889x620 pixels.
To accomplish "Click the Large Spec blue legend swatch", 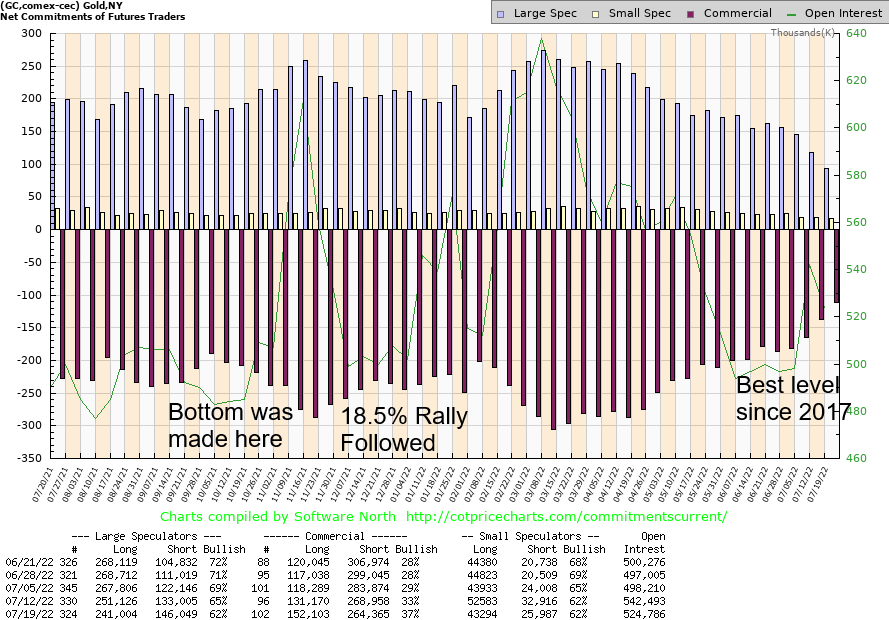I will point(502,14).
